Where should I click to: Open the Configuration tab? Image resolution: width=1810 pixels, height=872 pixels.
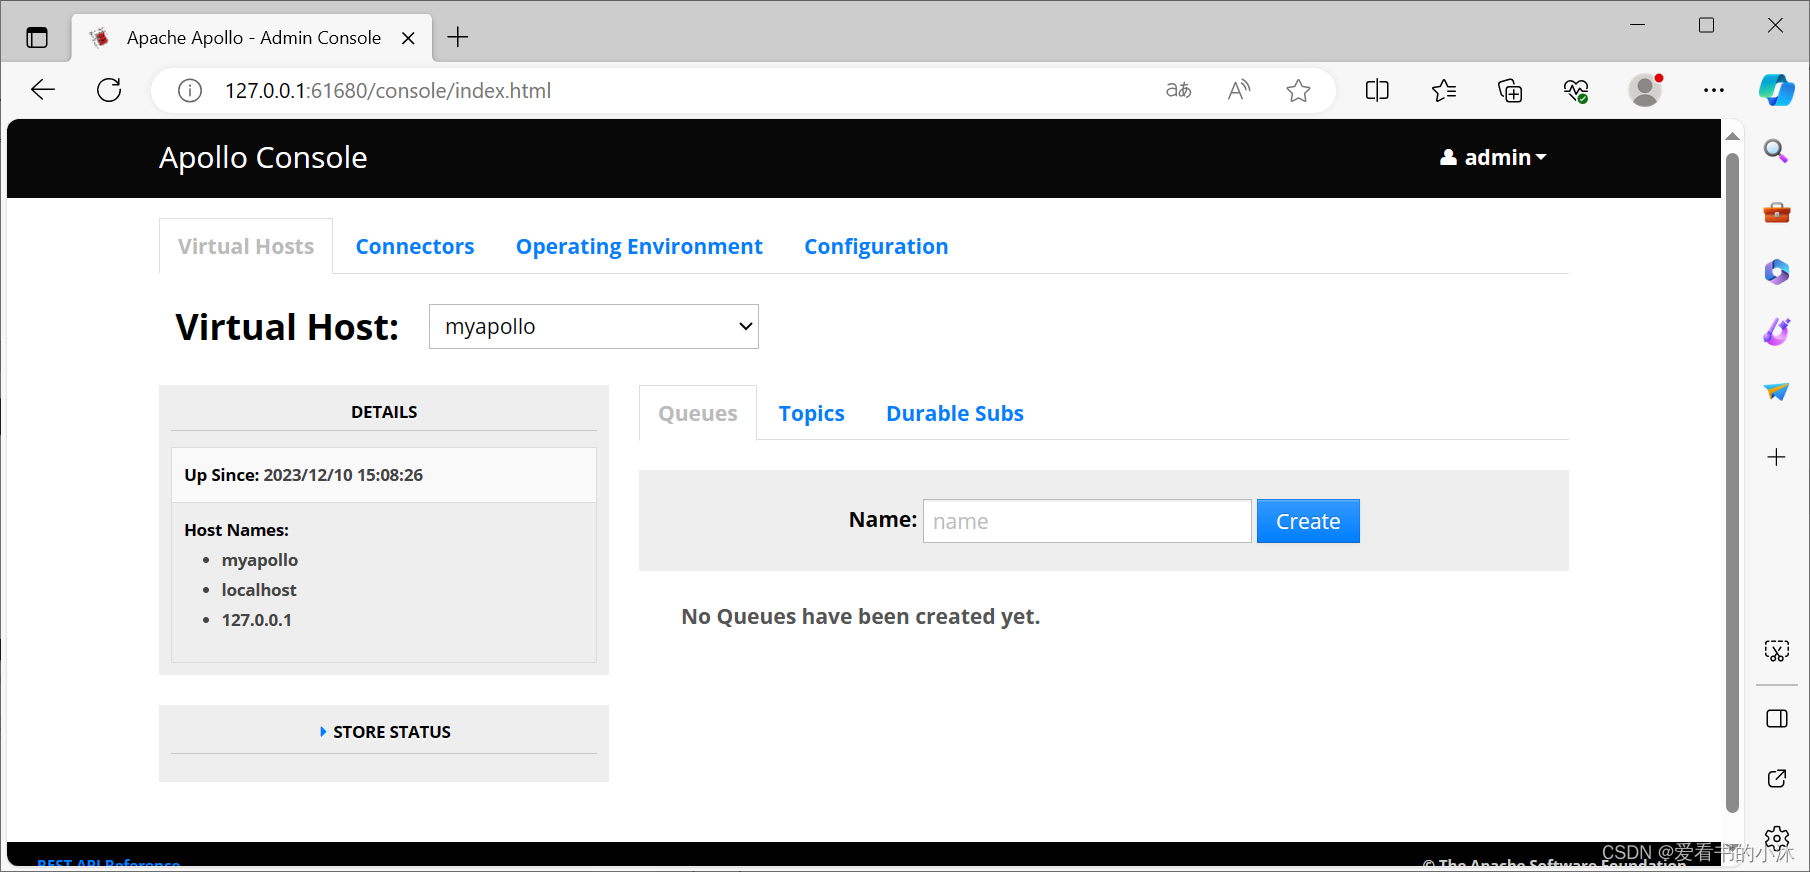tap(876, 246)
